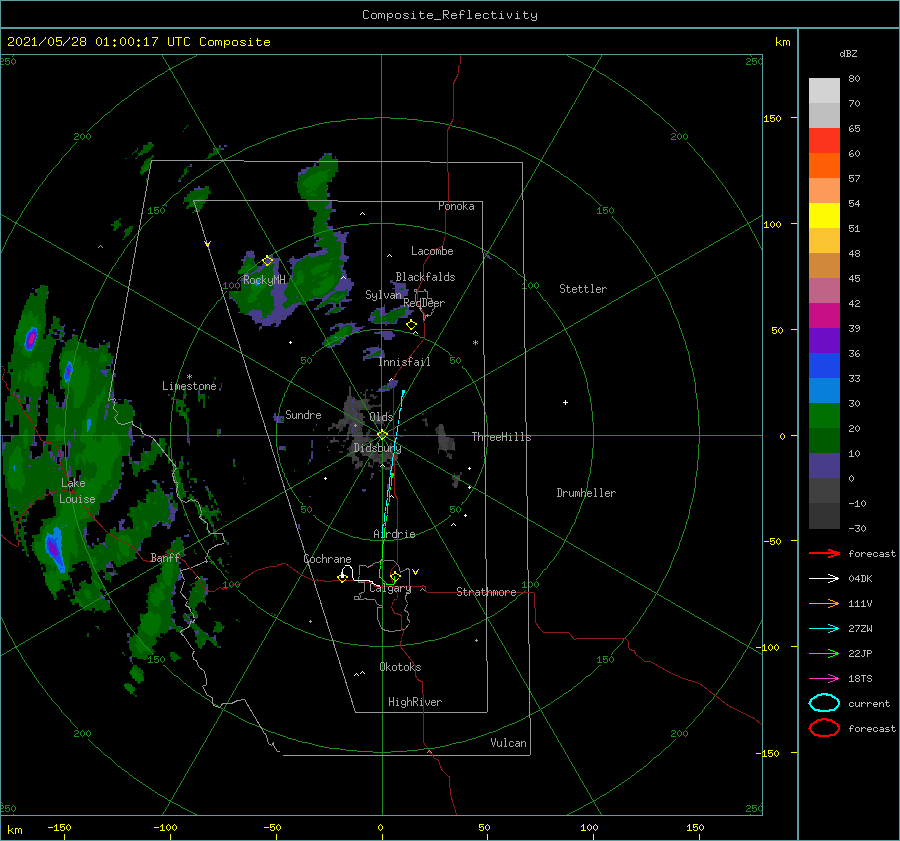Image resolution: width=900 pixels, height=841 pixels.
Task: Click the RockyMH label
Action: [x=264, y=281]
